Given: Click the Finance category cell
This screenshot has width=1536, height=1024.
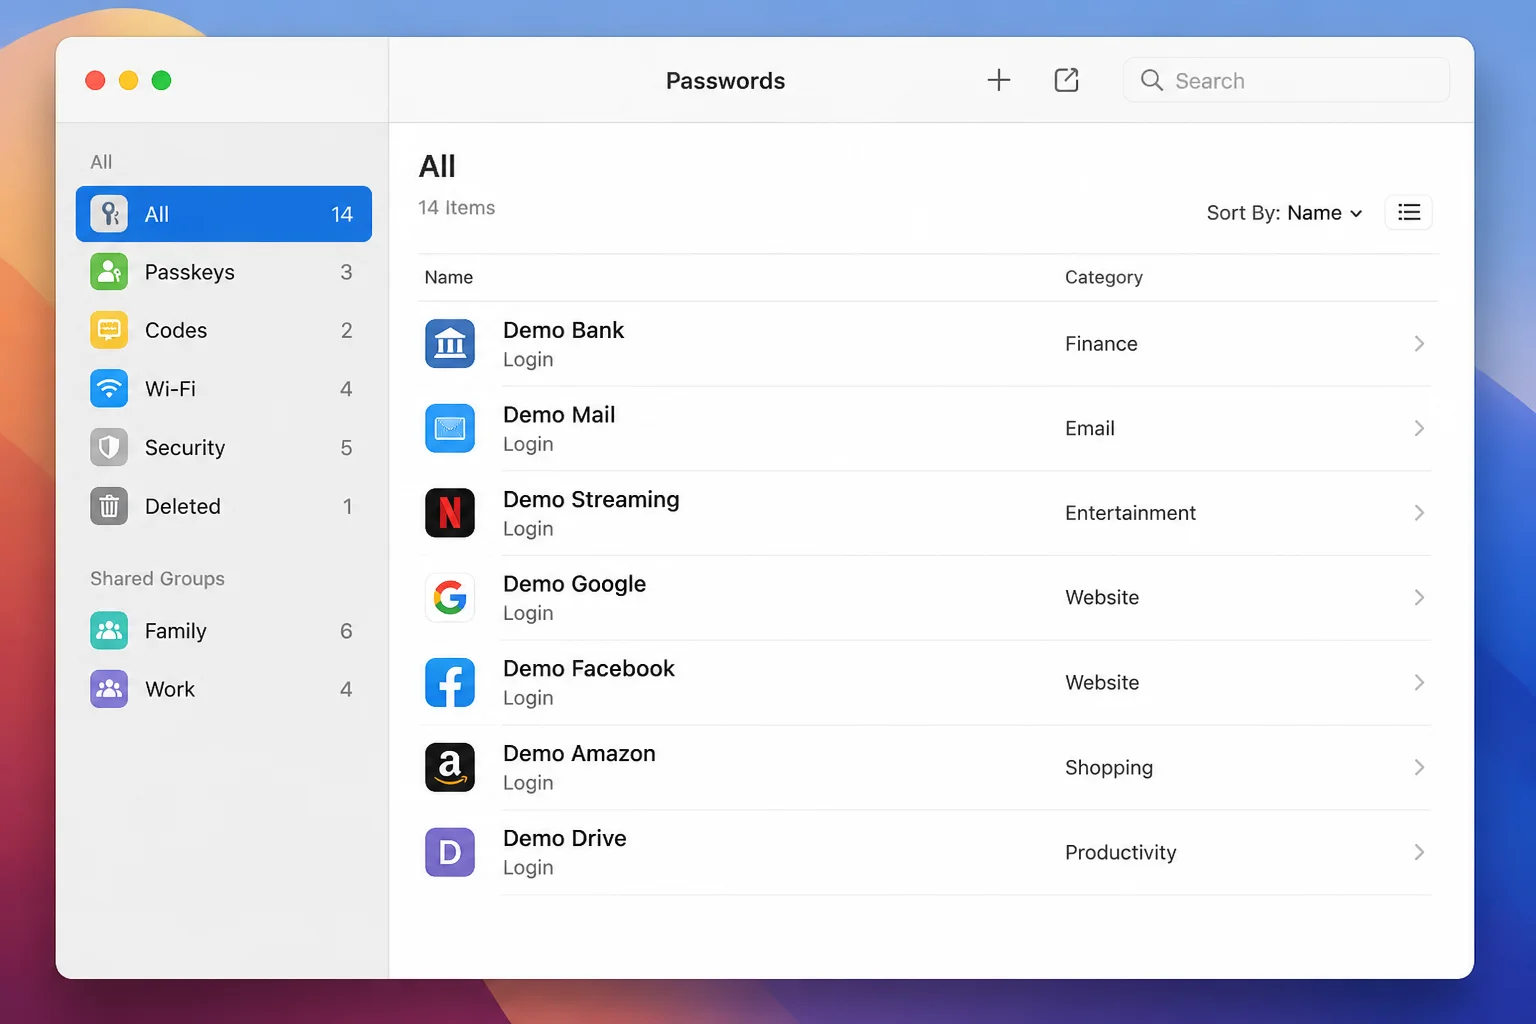Looking at the screenshot, I should pos(1101,344).
